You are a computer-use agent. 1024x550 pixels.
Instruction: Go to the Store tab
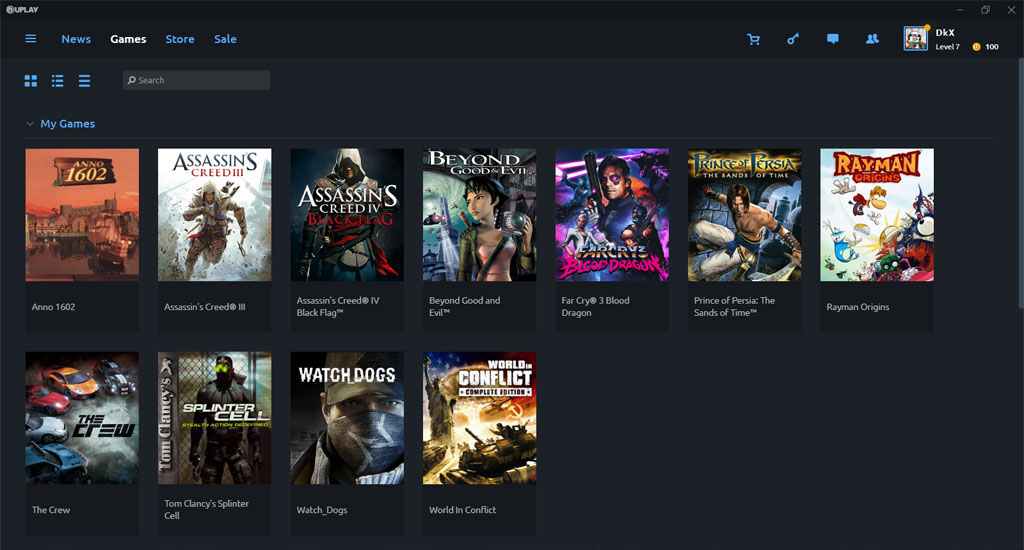180,39
